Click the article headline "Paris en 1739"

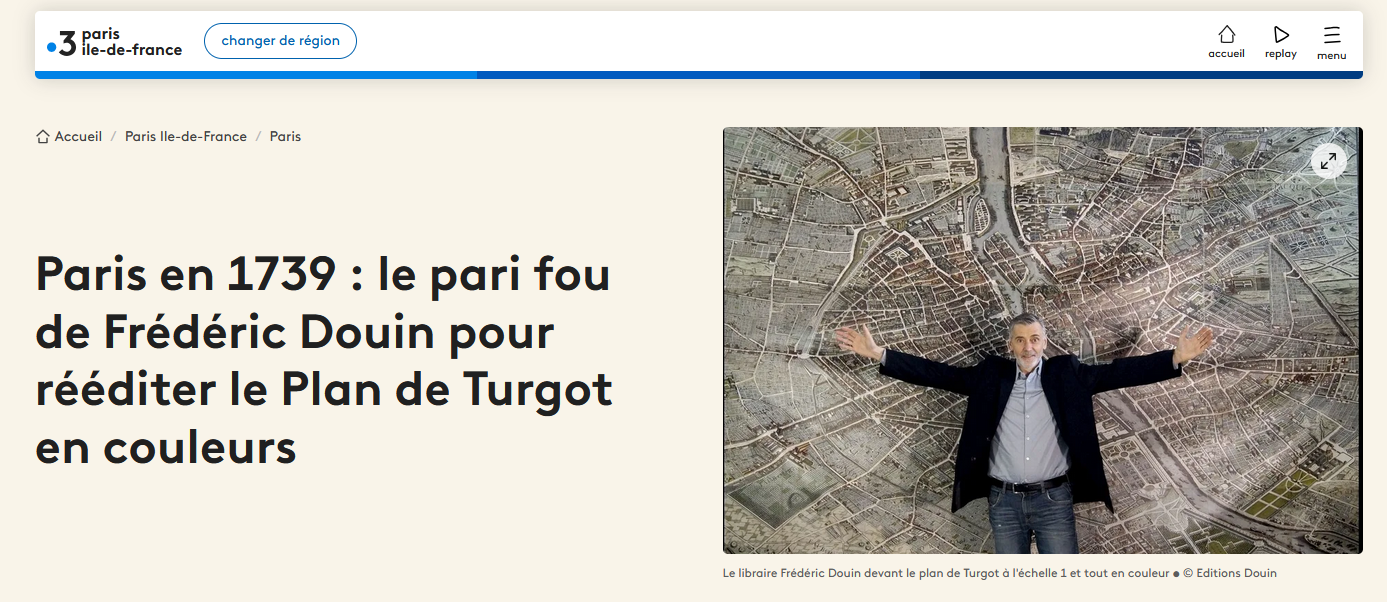[323, 361]
